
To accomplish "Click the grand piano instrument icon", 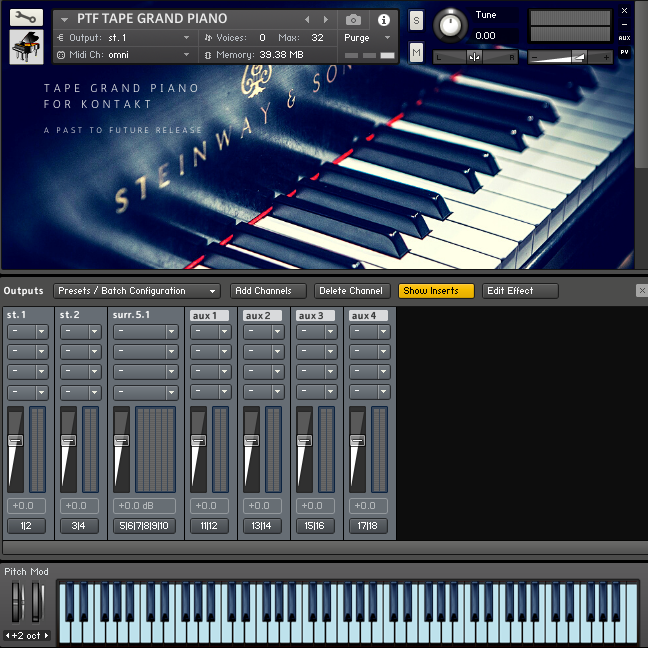I will tap(26, 48).
